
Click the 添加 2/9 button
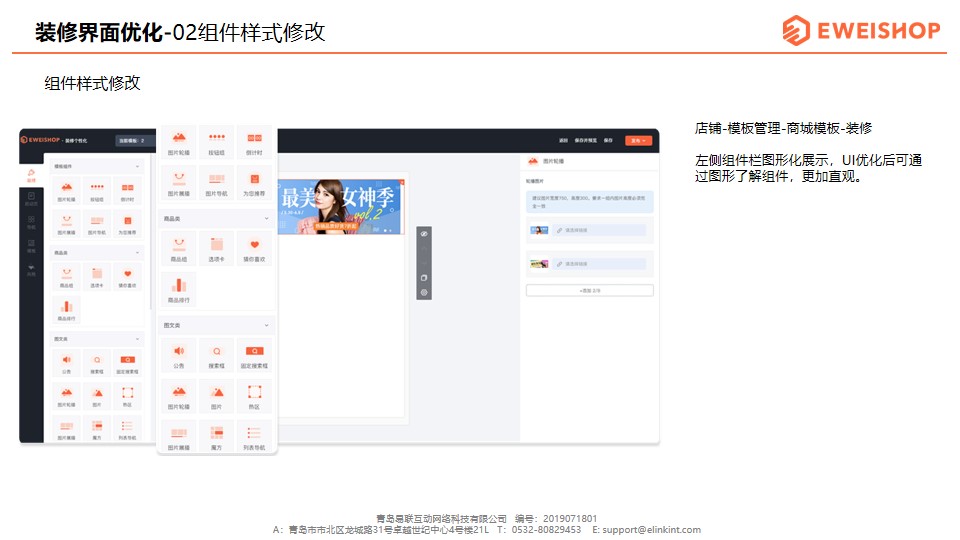coord(590,290)
